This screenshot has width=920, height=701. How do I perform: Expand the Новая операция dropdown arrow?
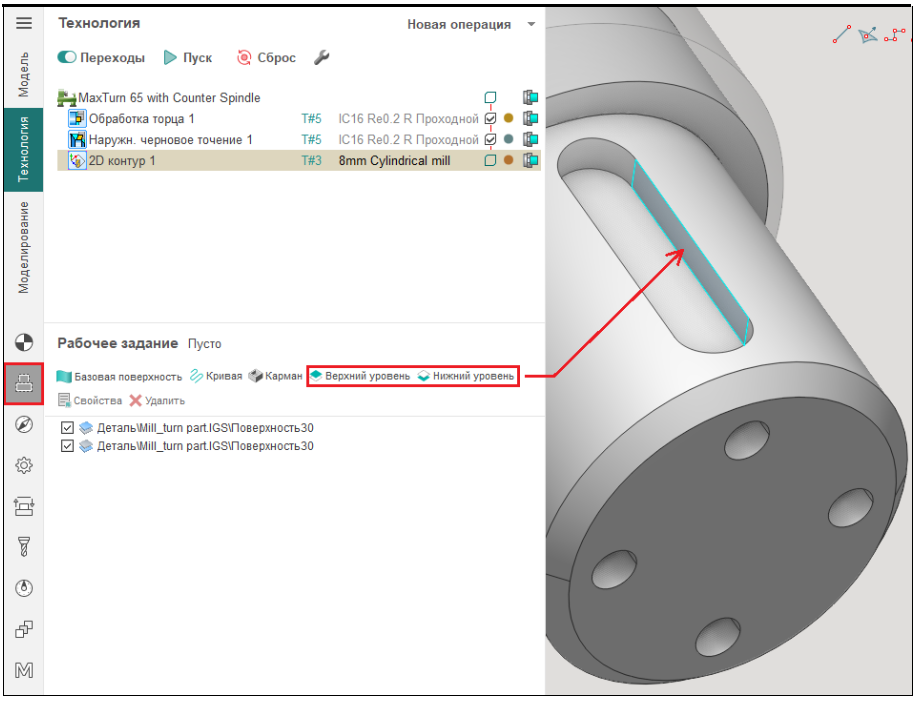pos(531,24)
